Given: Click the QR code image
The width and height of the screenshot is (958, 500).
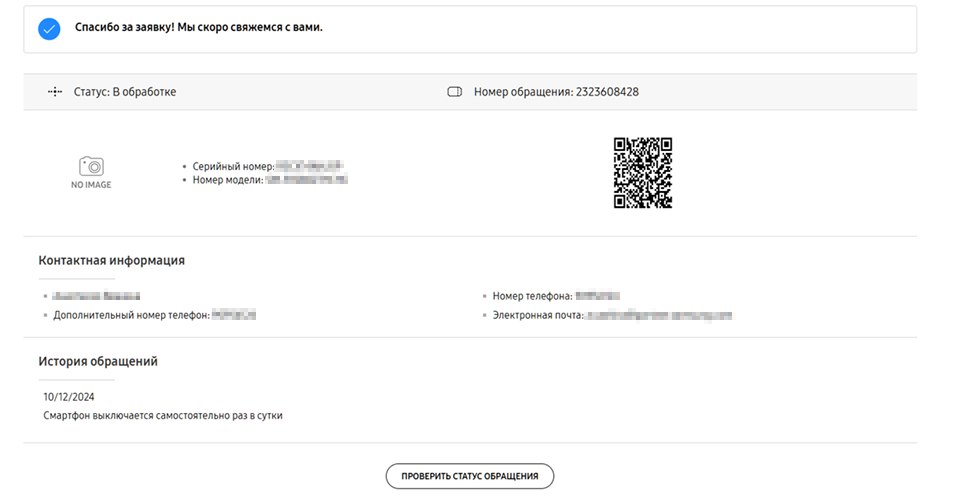Looking at the screenshot, I should pos(643,173).
